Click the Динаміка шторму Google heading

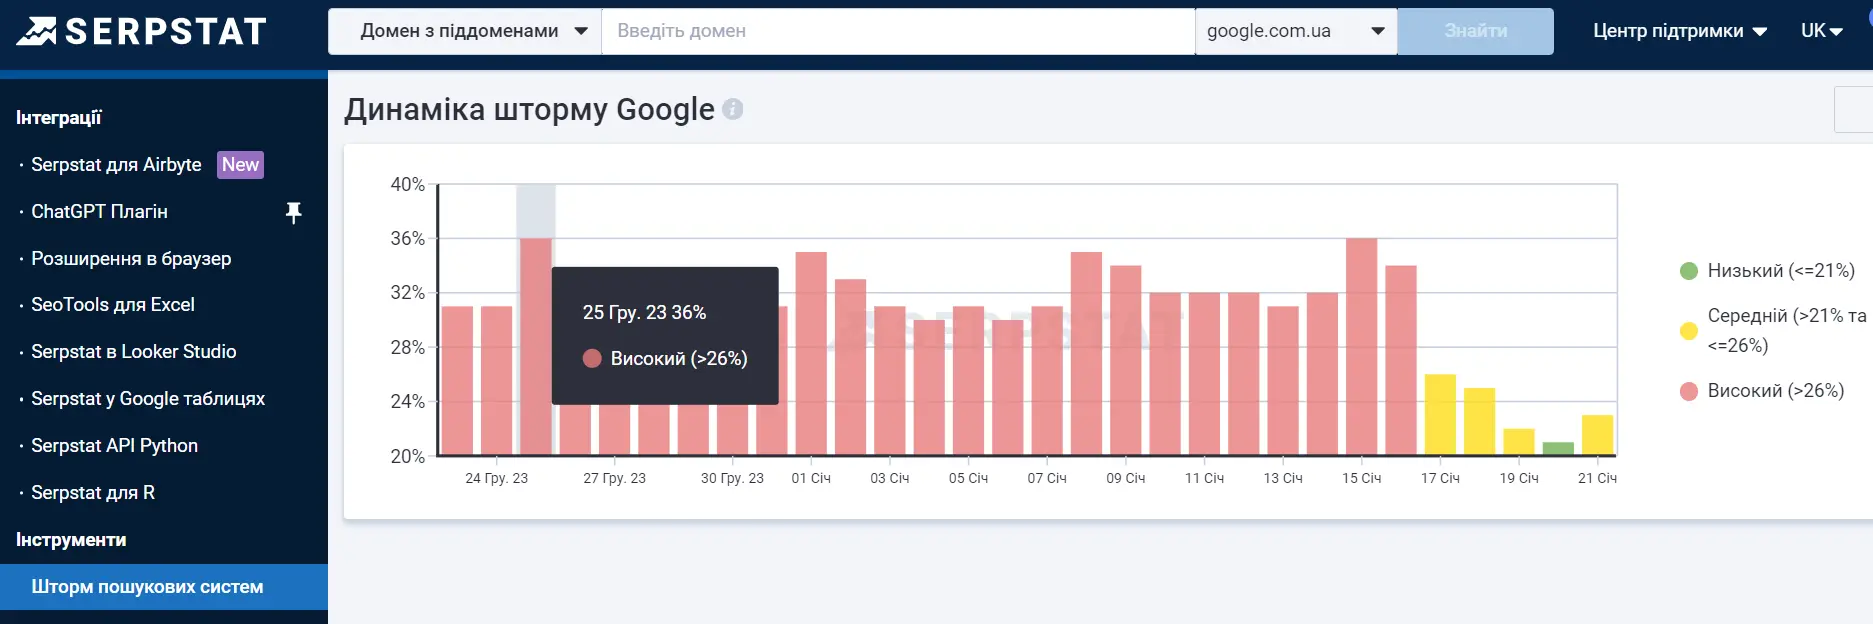[529, 109]
